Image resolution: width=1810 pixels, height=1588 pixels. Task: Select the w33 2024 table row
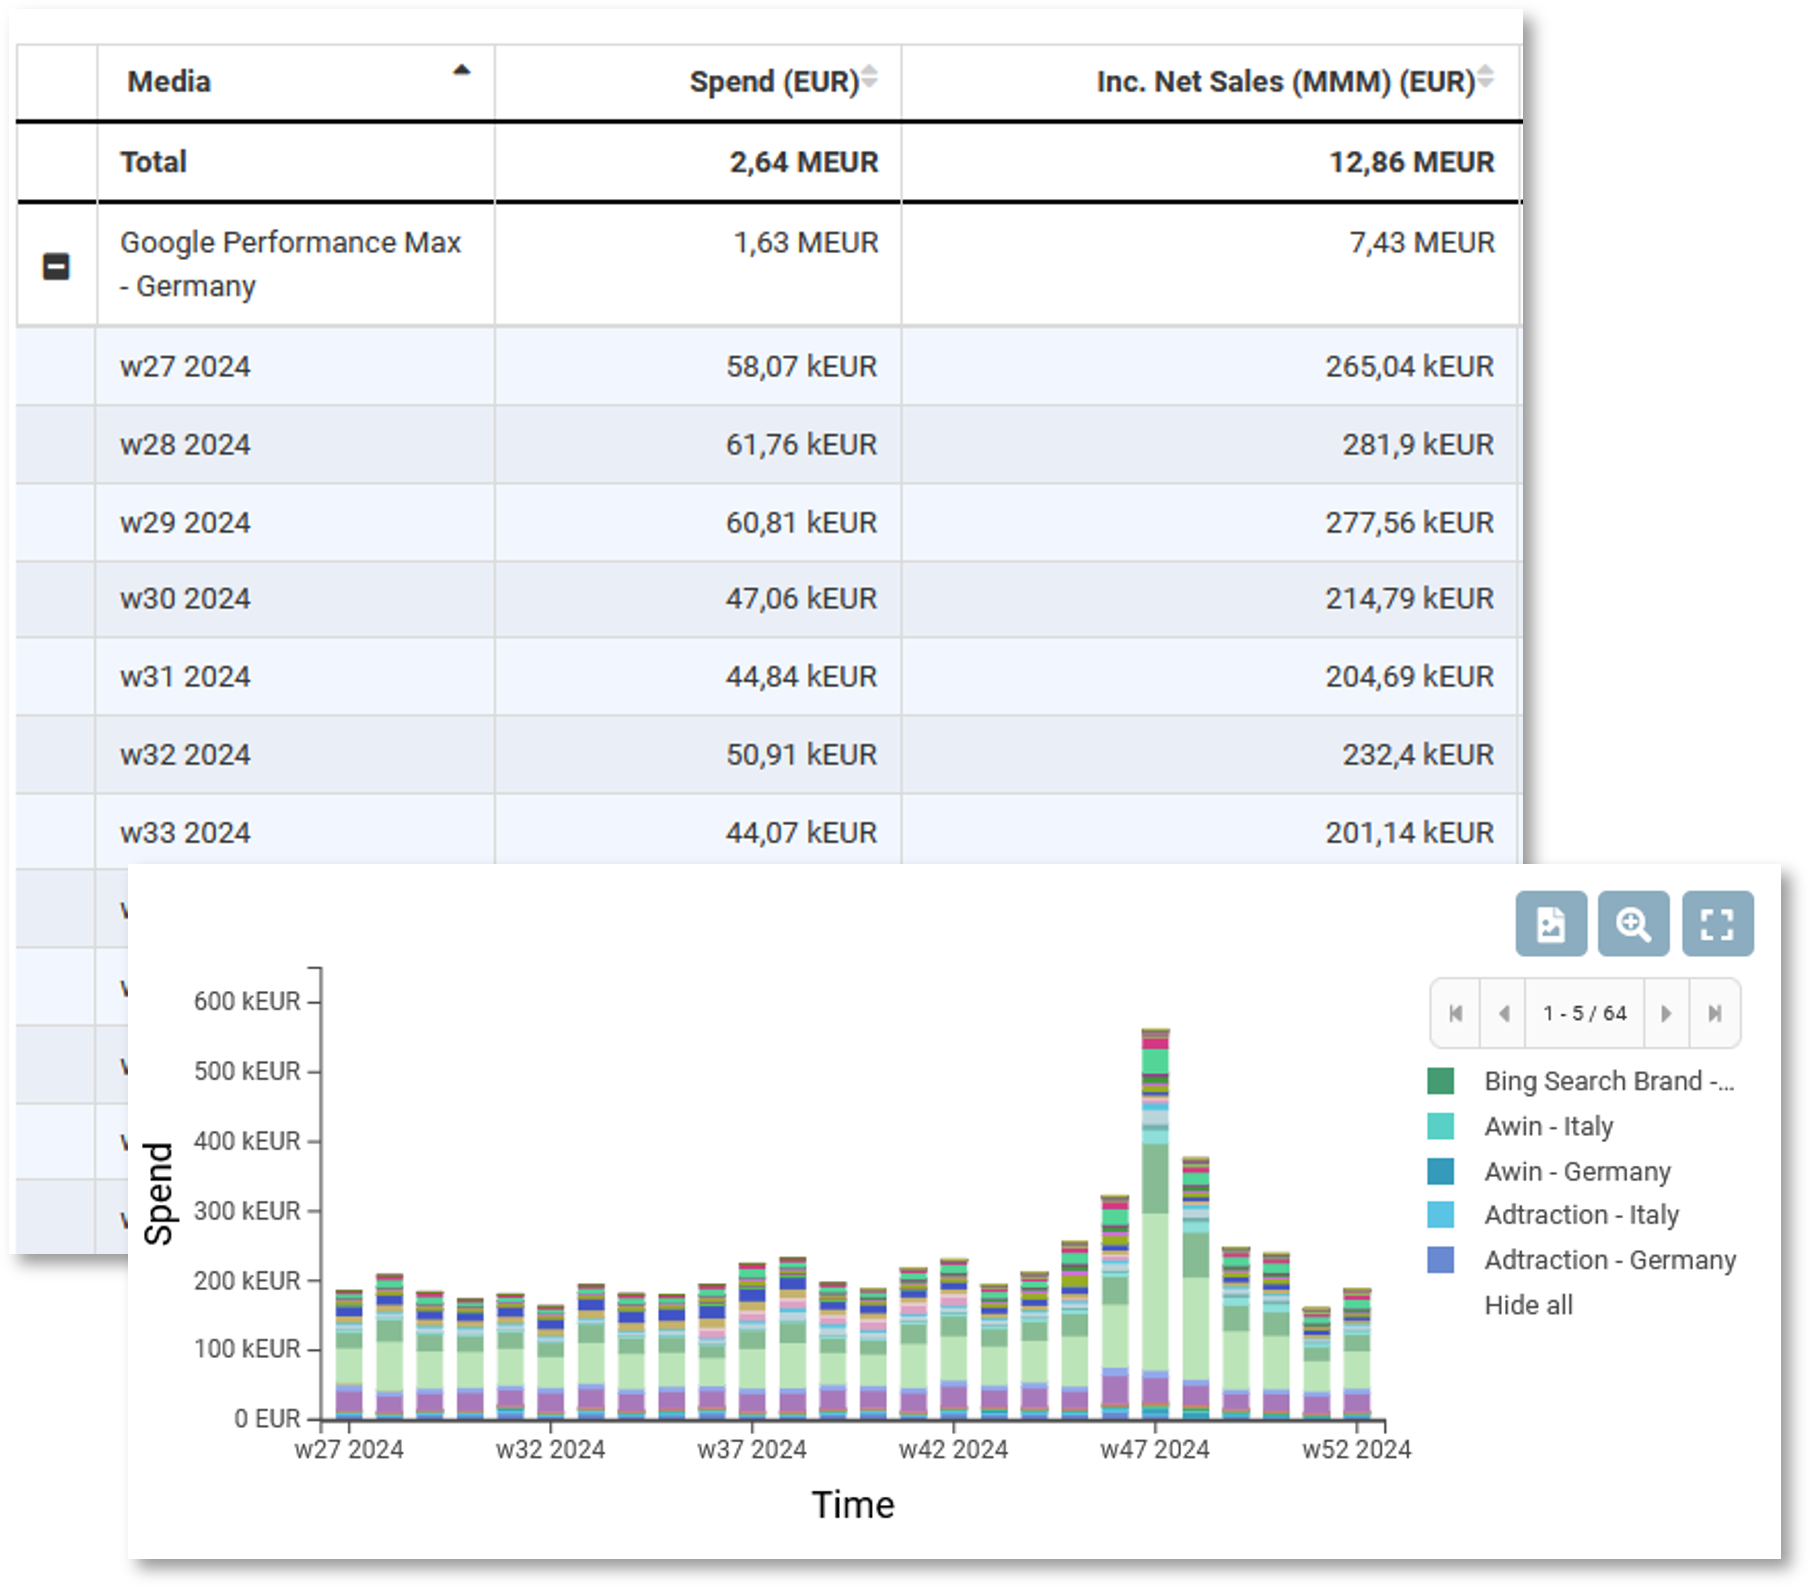coord(768,830)
